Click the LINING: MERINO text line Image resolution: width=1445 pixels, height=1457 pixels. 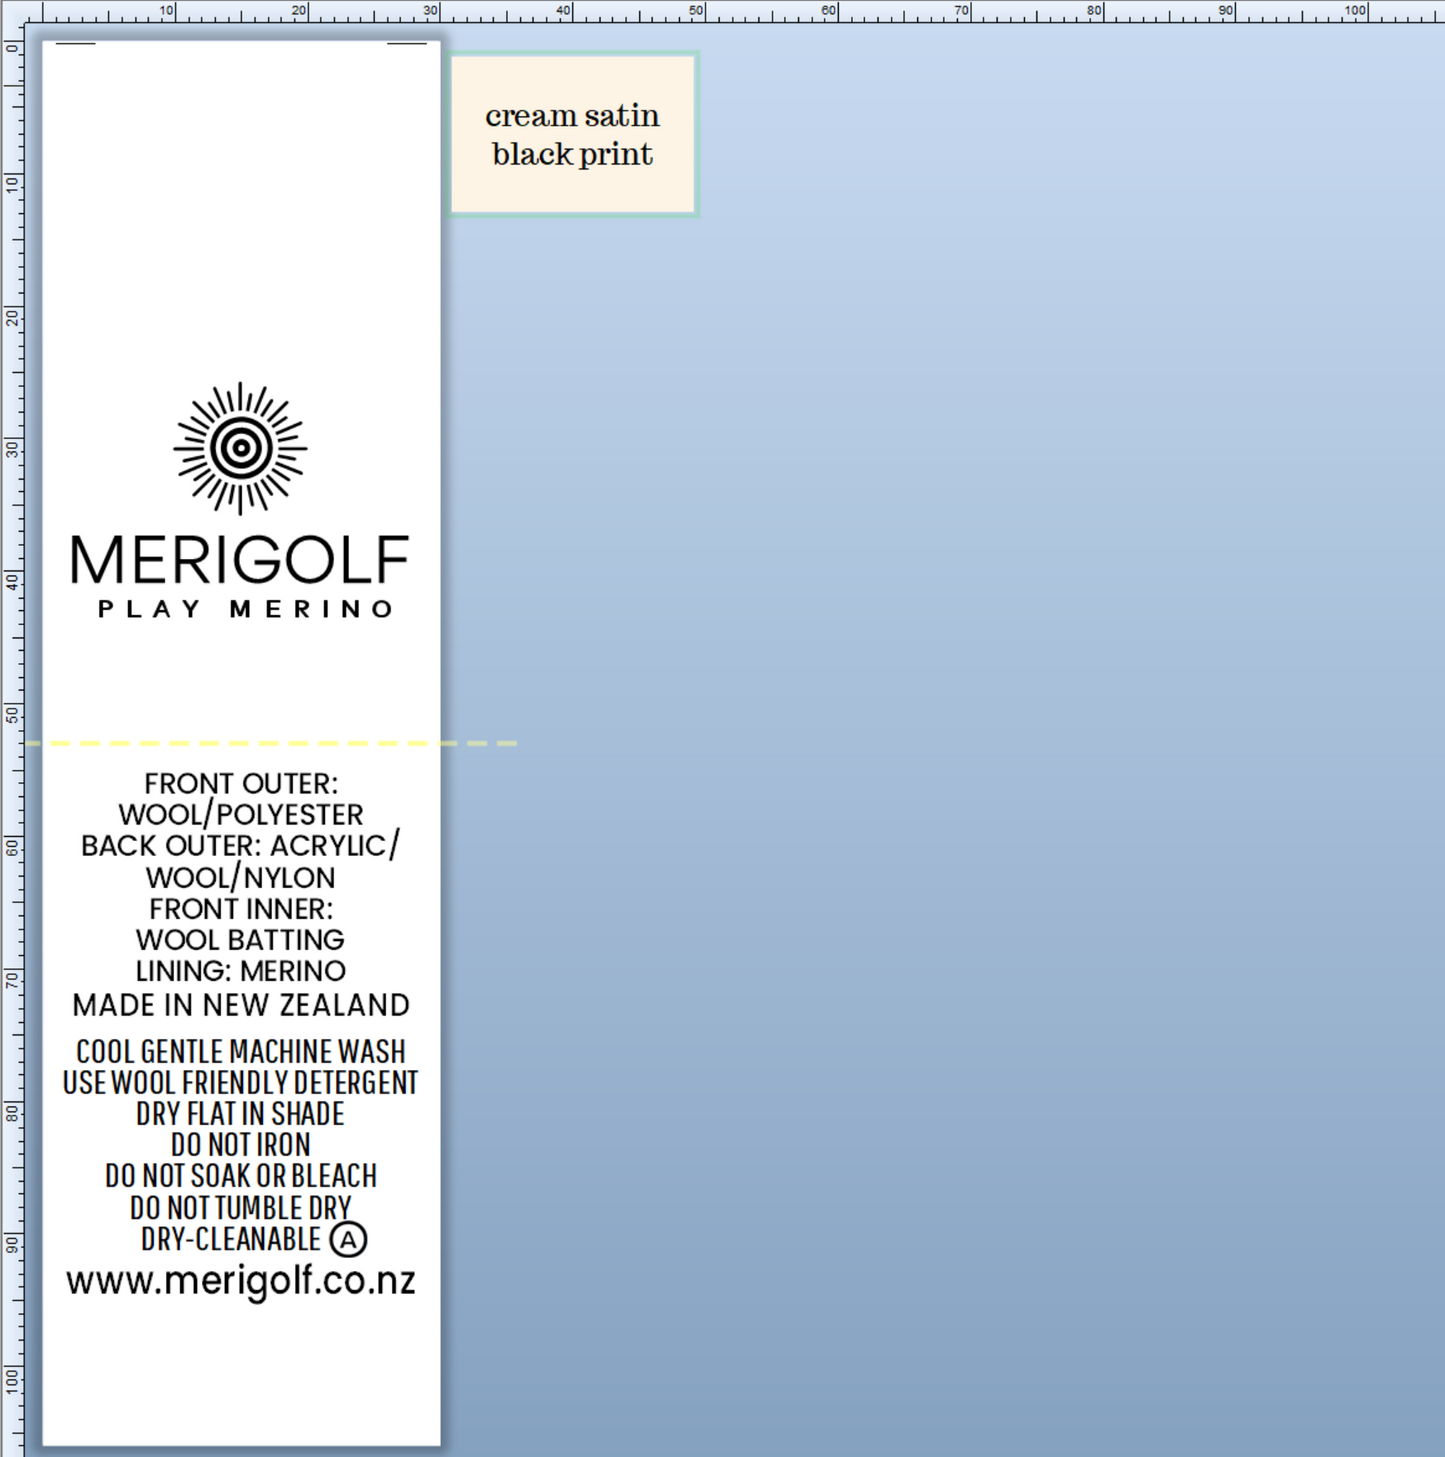(240, 971)
